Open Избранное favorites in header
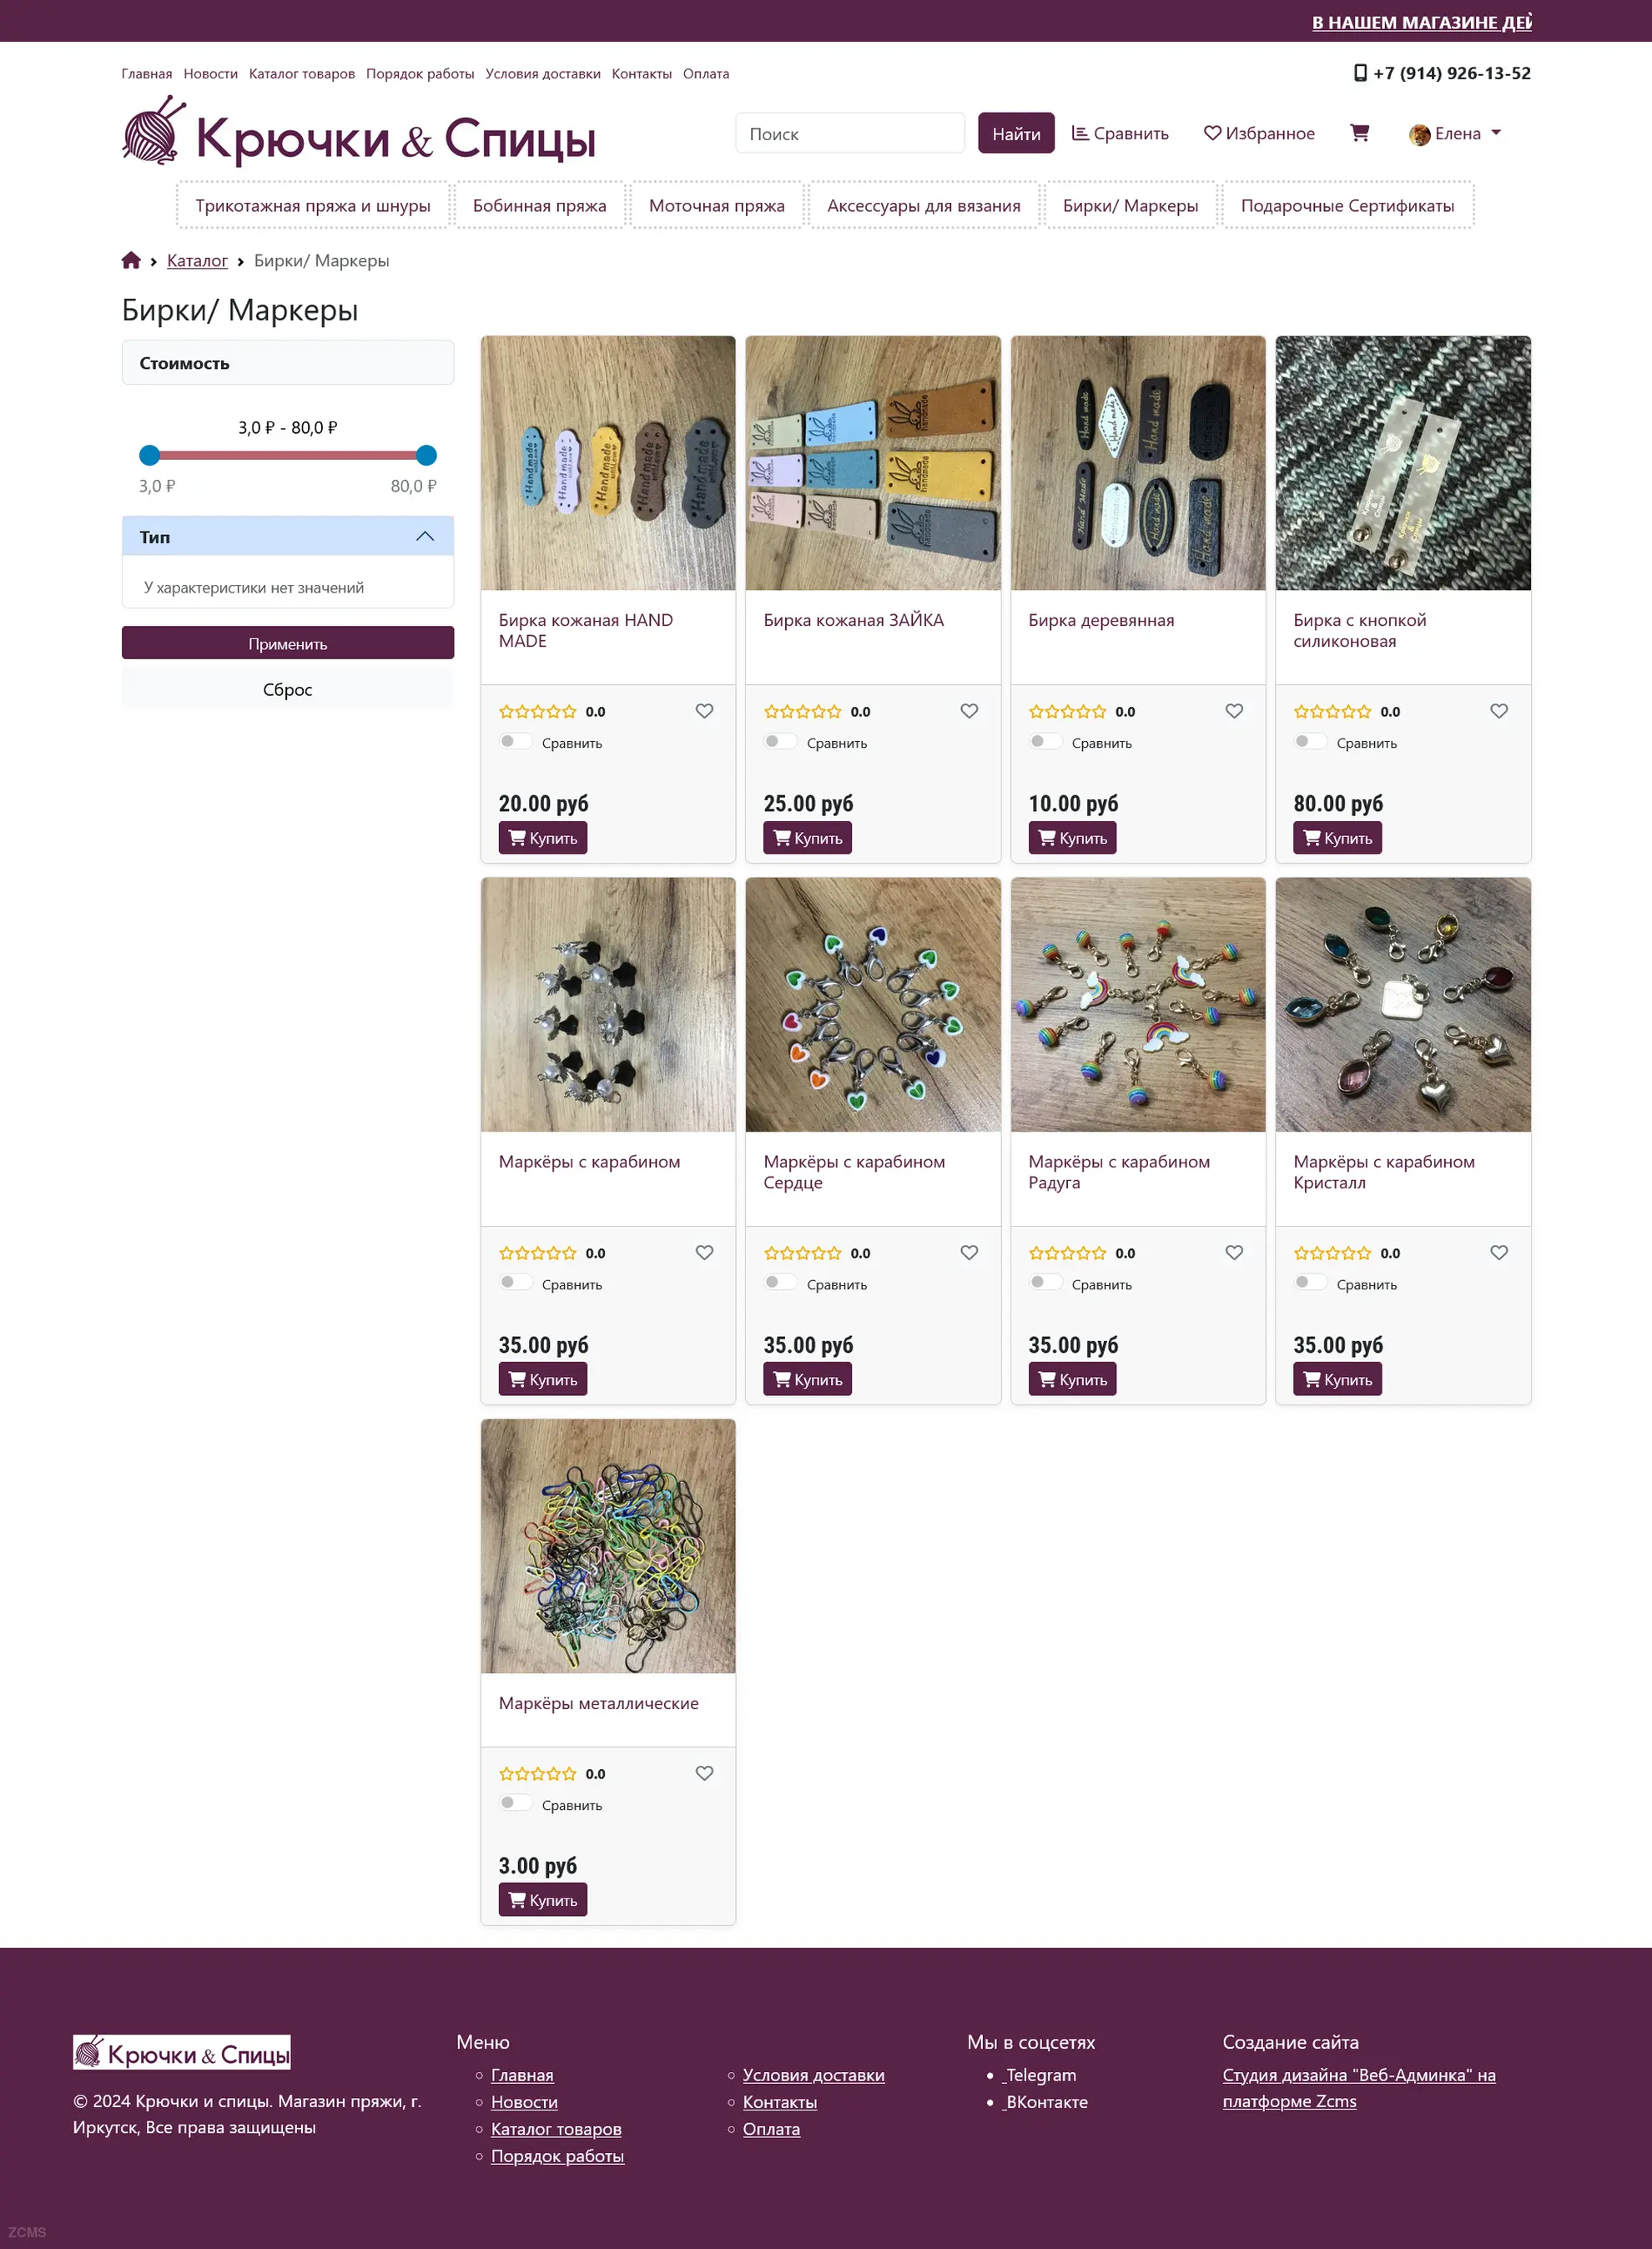Viewport: 1652px width, 2249px height. pos(1259,133)
